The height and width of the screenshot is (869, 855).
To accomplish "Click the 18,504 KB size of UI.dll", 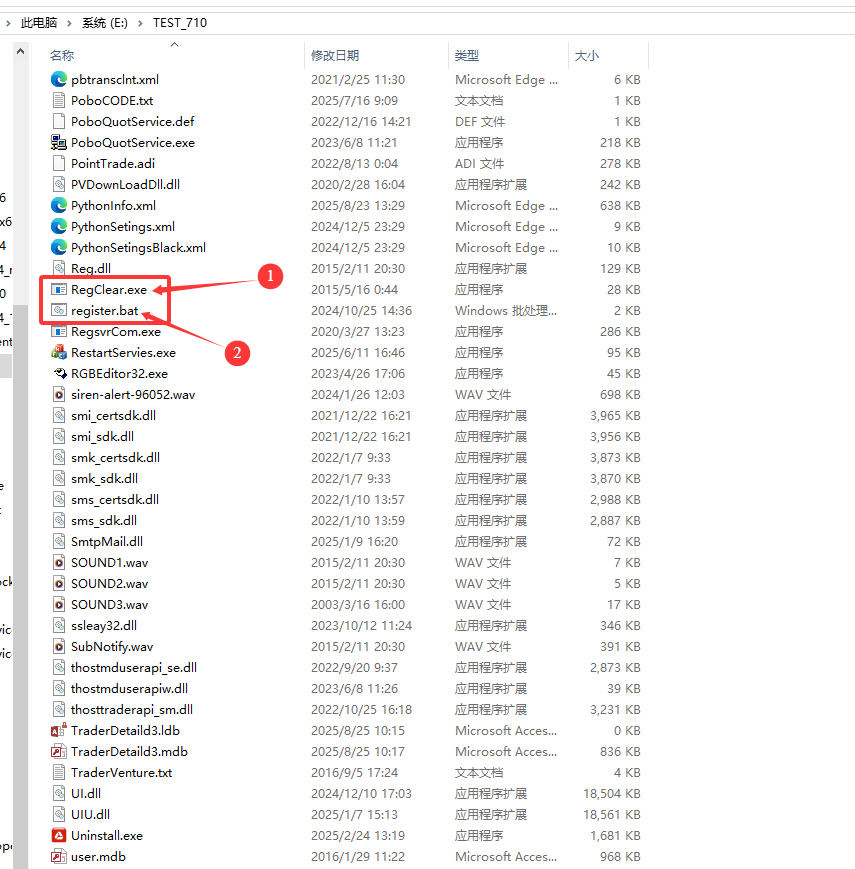I will pyautogui.click(x=612, y=794).
